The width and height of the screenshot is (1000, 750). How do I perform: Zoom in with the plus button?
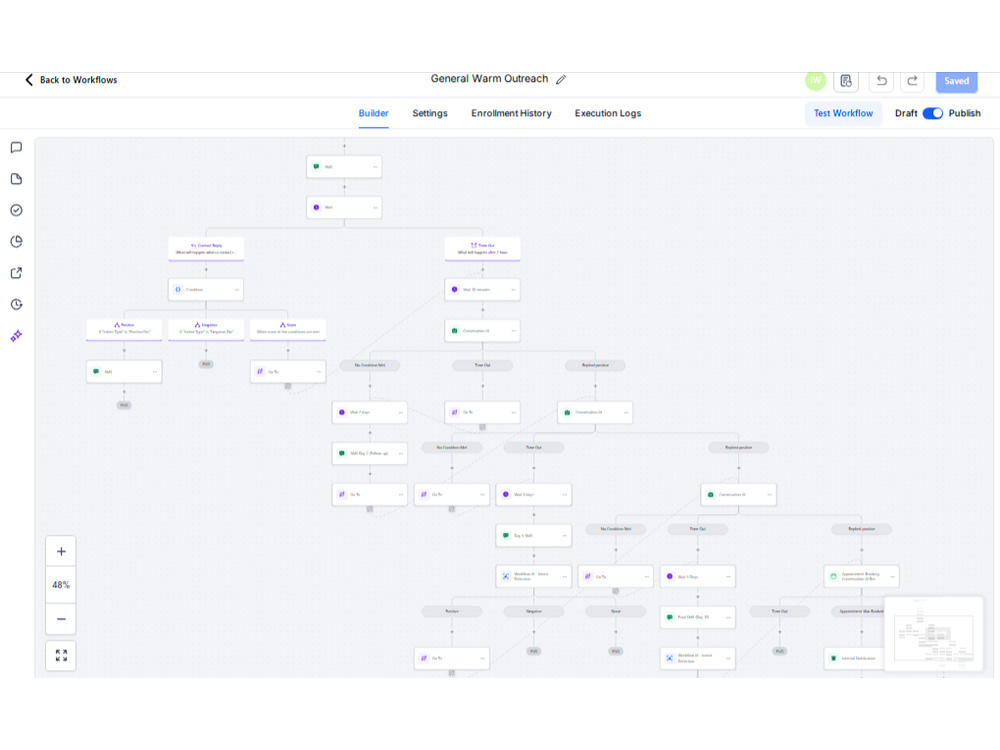point(61,552)
